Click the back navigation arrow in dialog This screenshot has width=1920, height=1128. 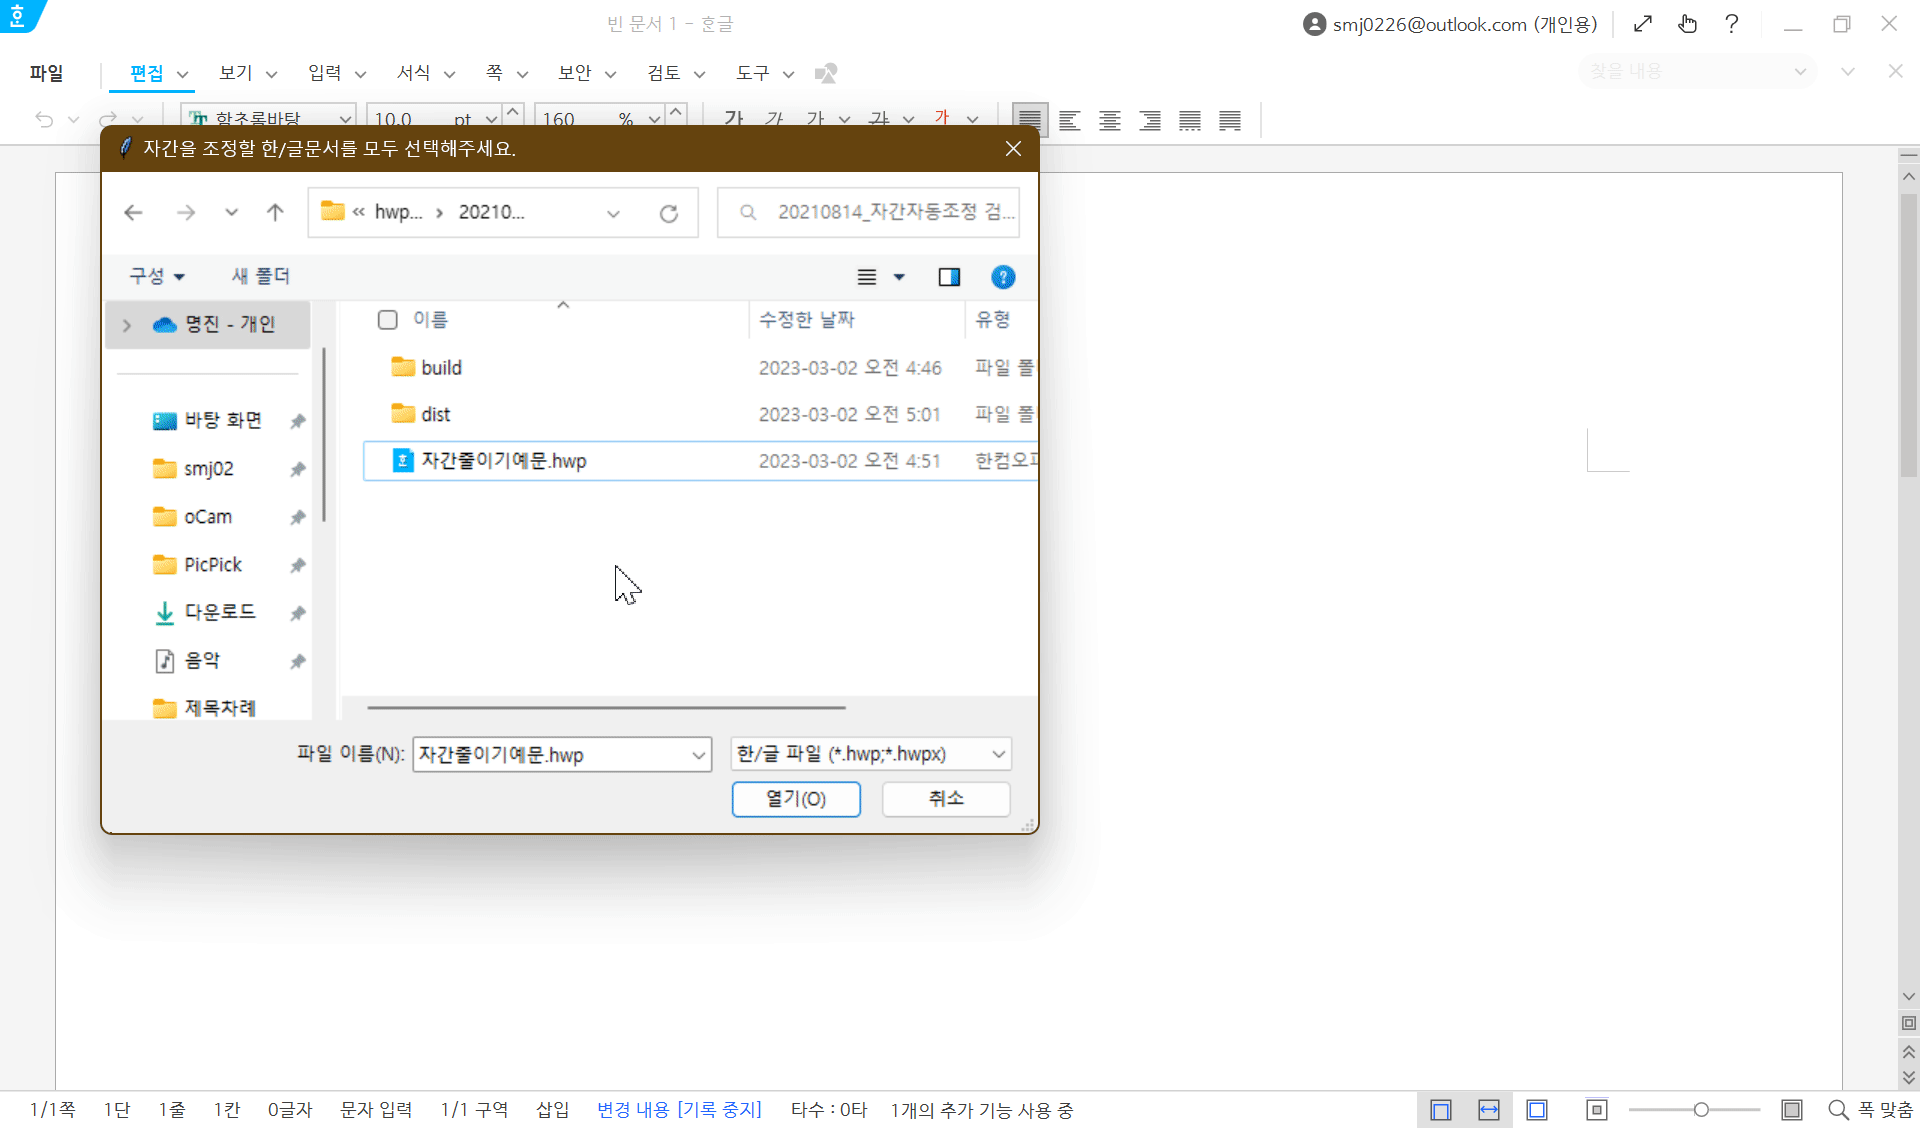pos(133,212)
